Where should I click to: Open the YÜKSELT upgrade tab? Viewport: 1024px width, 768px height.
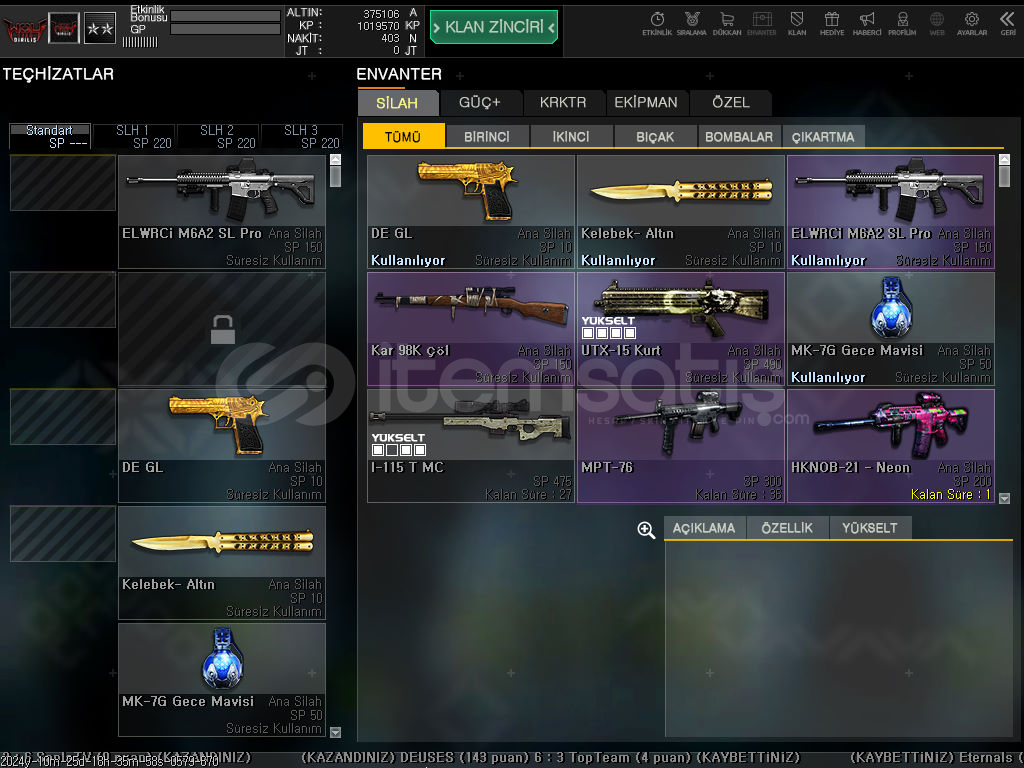click(x=870, y=528)
